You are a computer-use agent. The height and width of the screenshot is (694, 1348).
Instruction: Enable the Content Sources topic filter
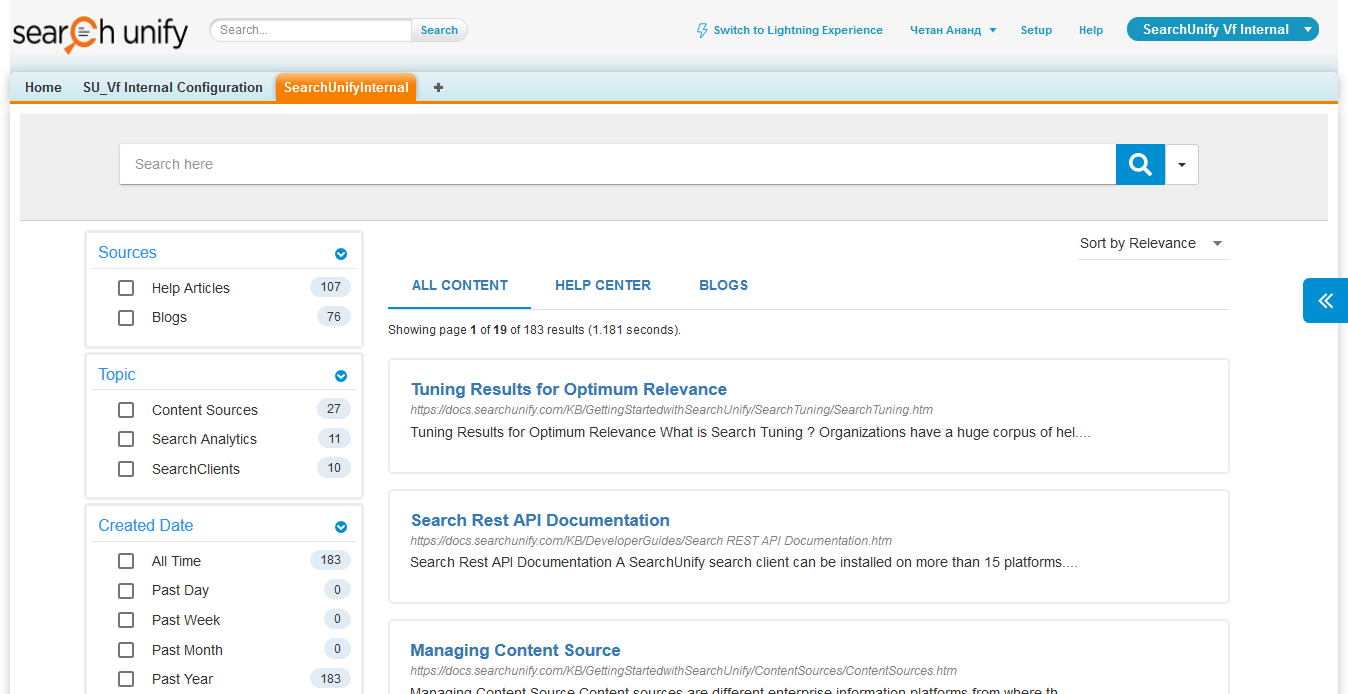click(126, 410)
